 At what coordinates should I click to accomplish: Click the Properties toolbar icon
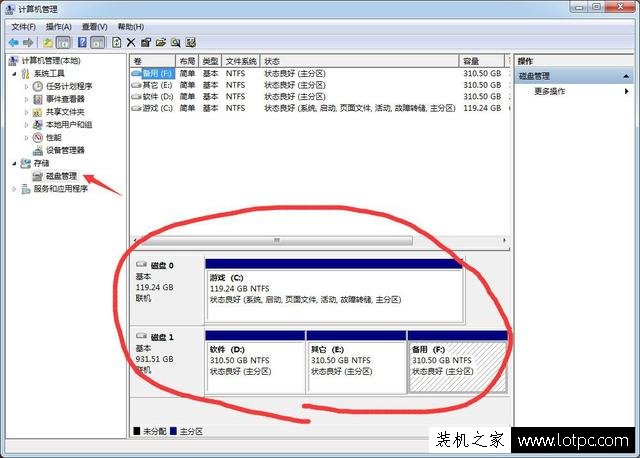[x=146, y=42]
